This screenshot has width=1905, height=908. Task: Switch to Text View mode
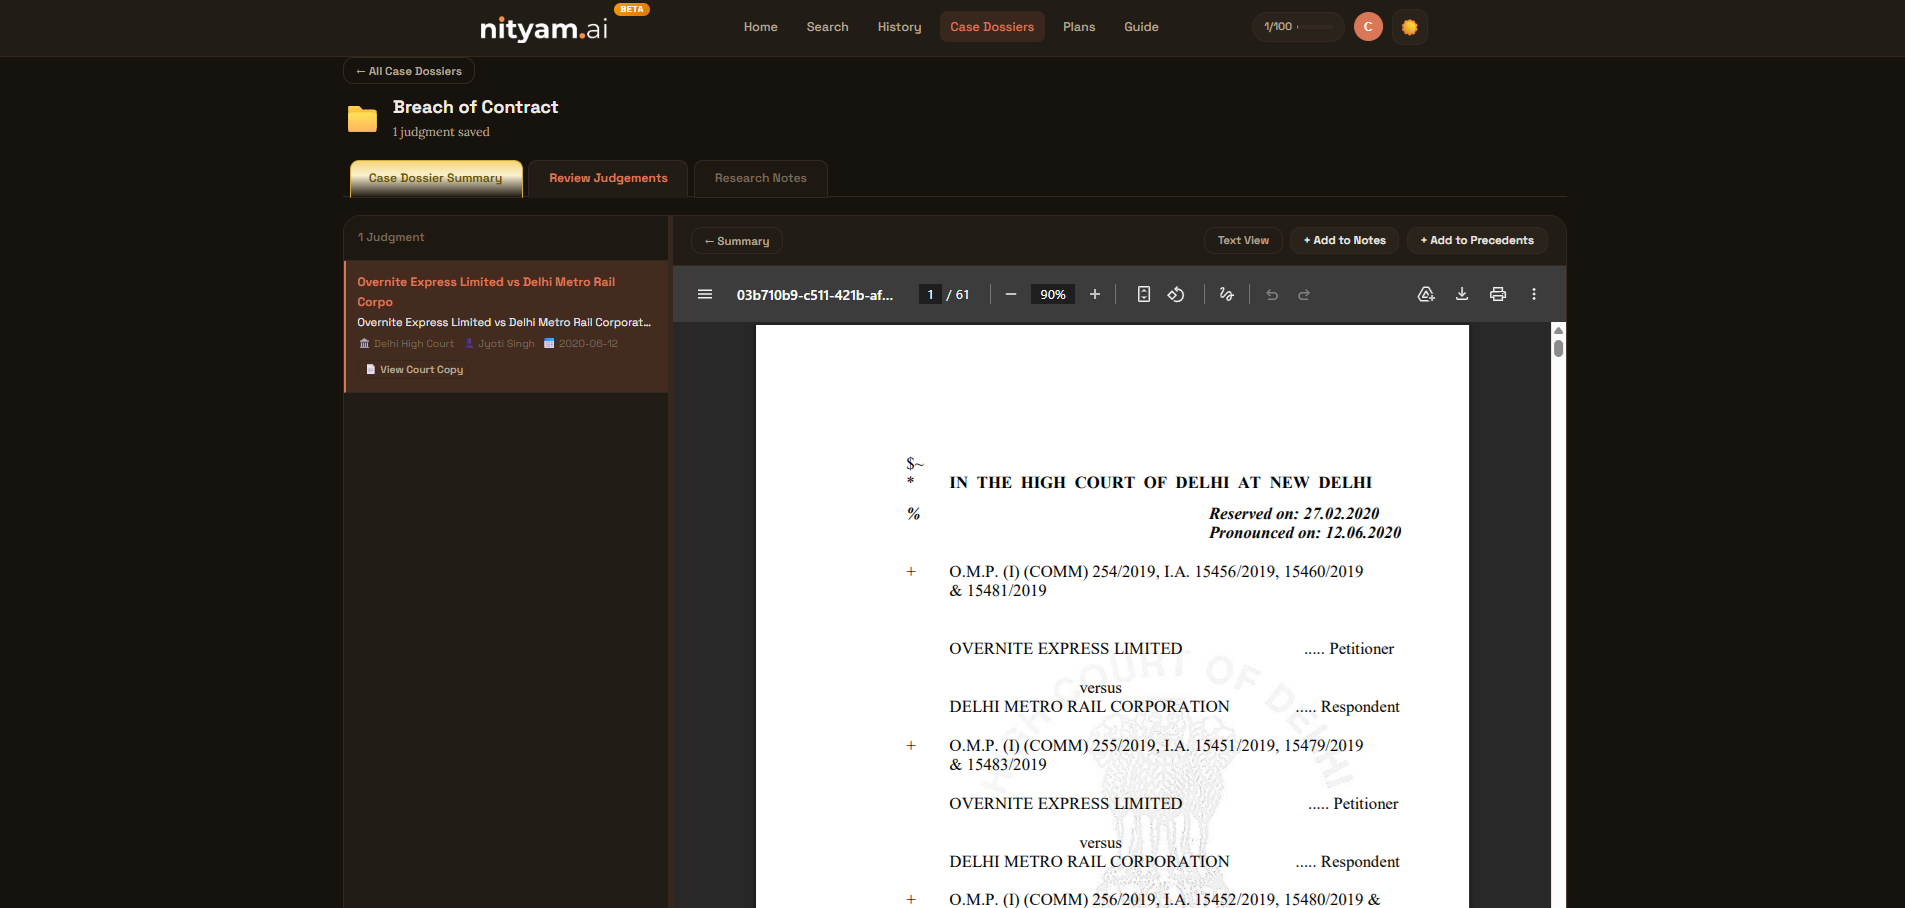1243,240
